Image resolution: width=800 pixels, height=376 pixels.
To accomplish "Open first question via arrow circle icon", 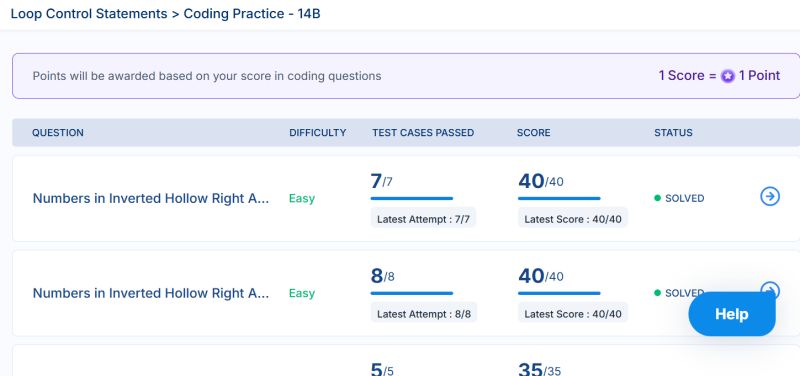I will tap(770, 196).
